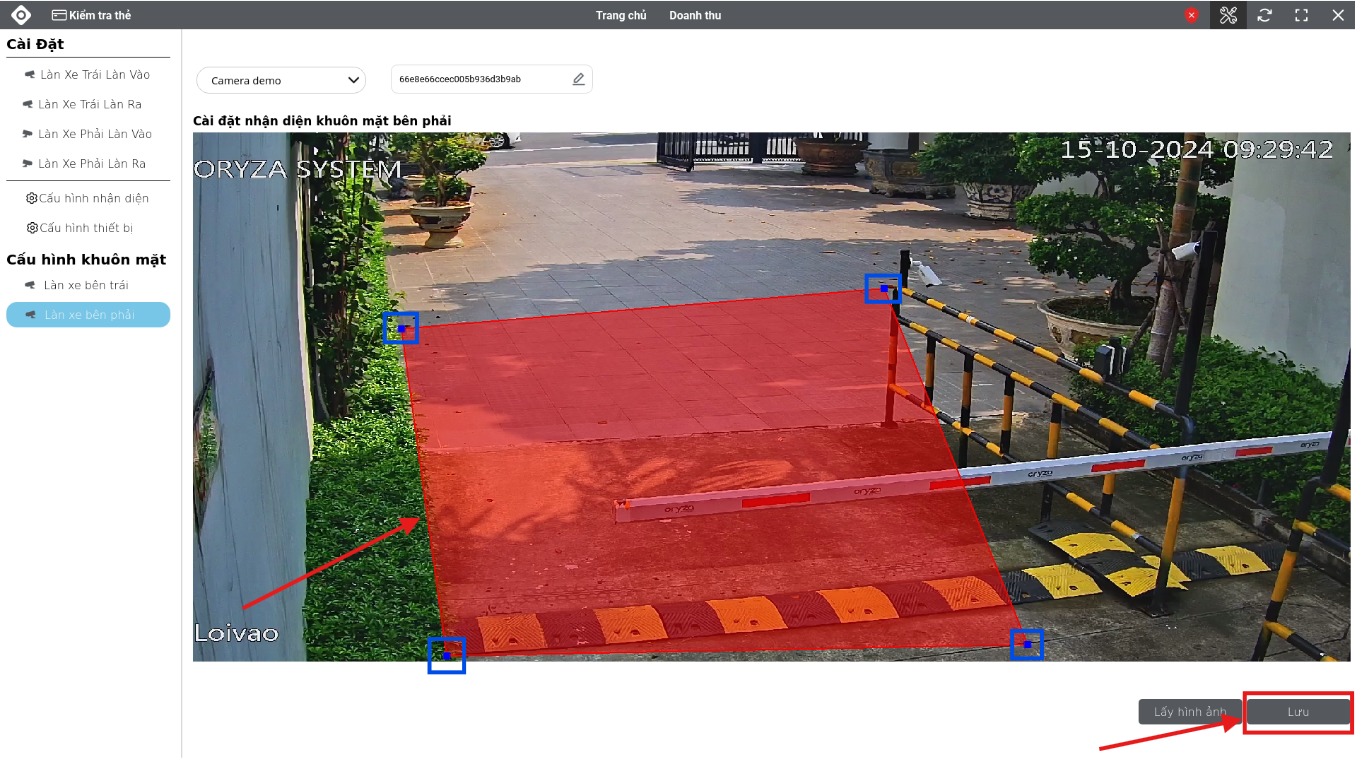Click the top-left corner handle of red zone
The image size is (1355, 761).
click(x=401, y=327)
